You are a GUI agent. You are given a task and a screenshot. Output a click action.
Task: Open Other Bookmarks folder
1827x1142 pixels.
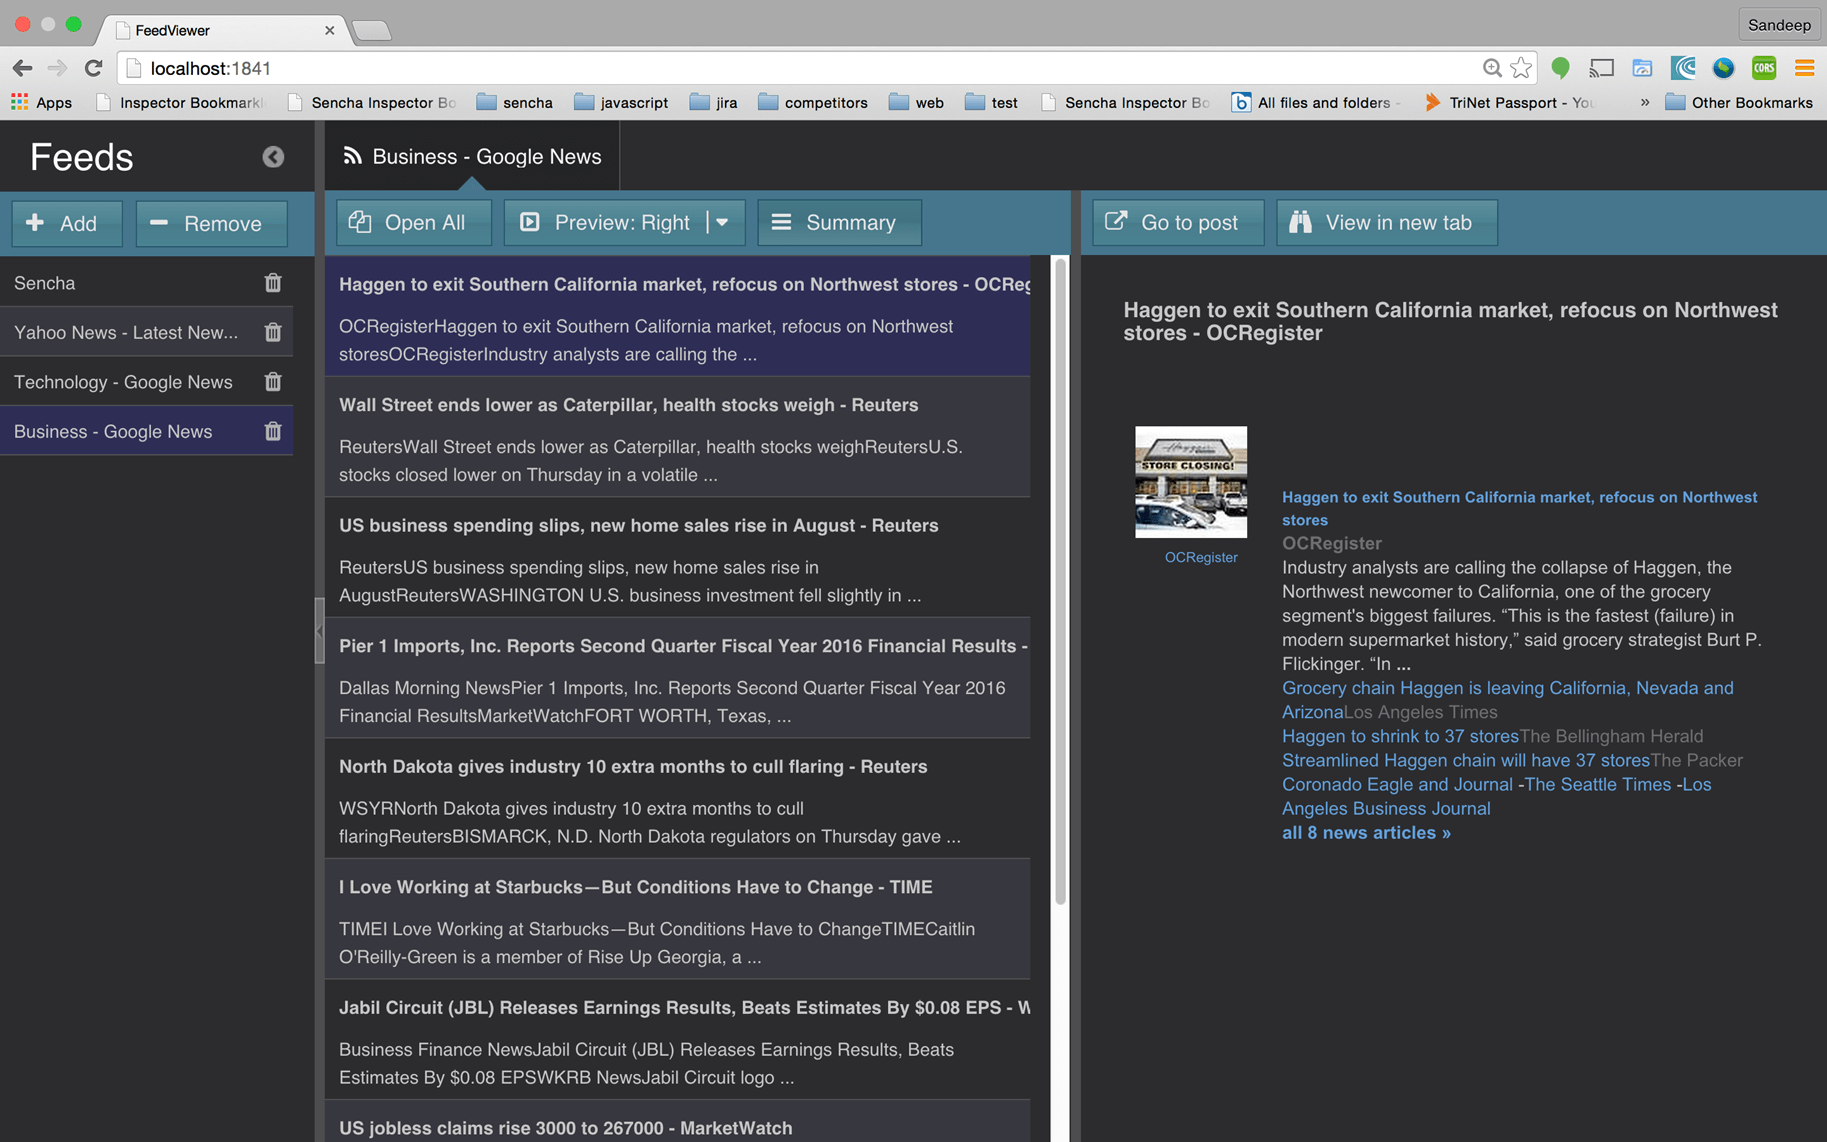[x=1739, y=102]
